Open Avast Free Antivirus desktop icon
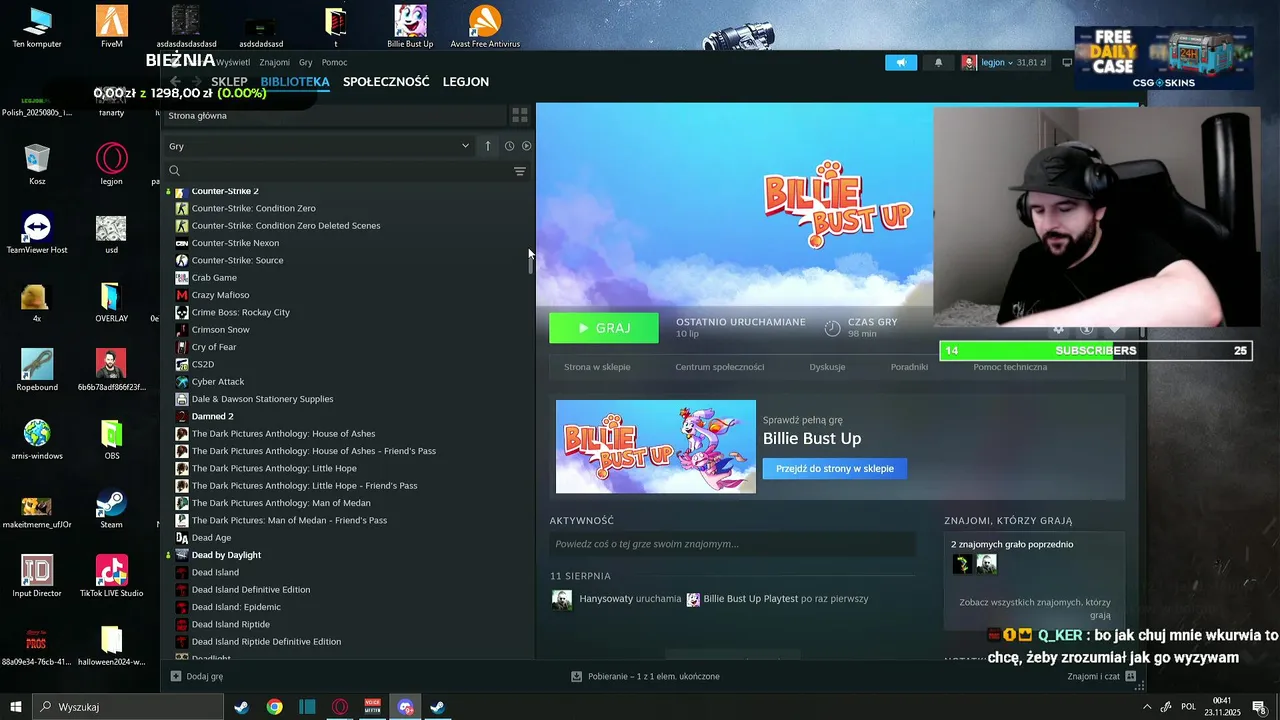 485,27
